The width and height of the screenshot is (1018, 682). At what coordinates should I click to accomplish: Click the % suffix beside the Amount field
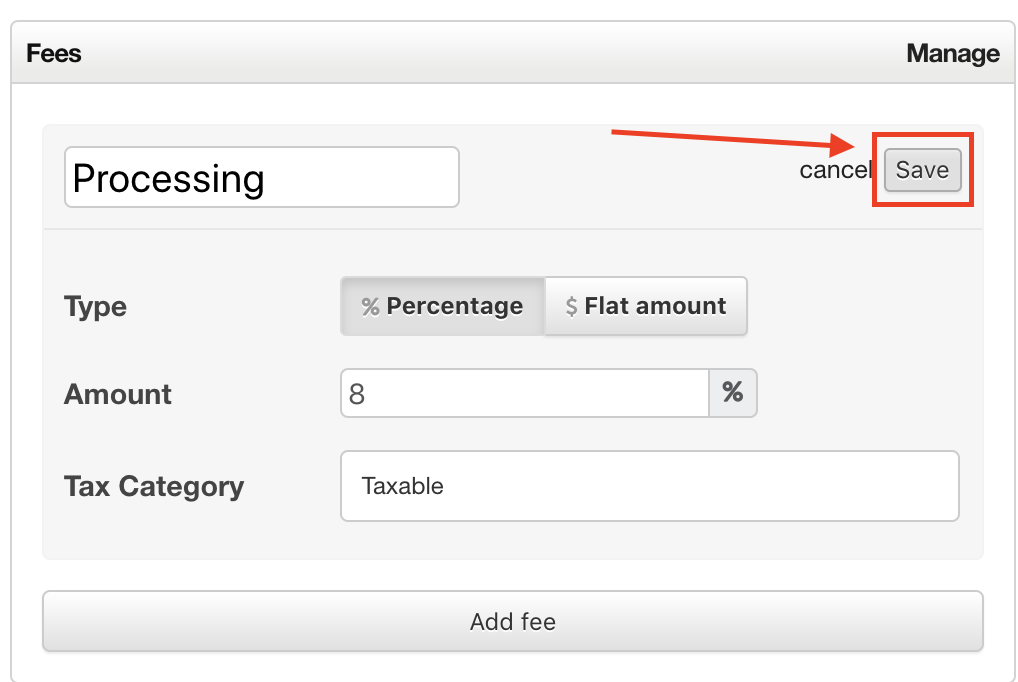click(x=733, y=393)
